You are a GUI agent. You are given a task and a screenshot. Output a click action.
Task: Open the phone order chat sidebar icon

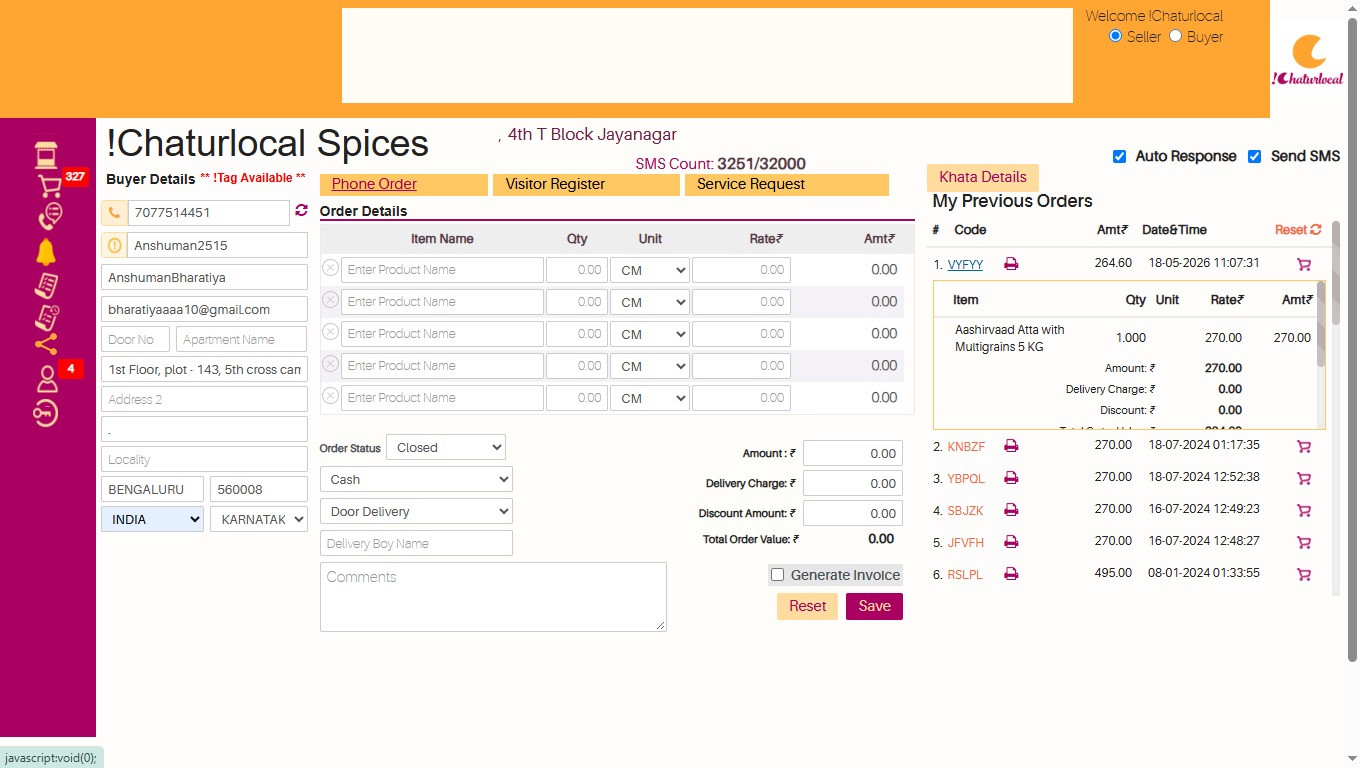(x=49, y=217)
